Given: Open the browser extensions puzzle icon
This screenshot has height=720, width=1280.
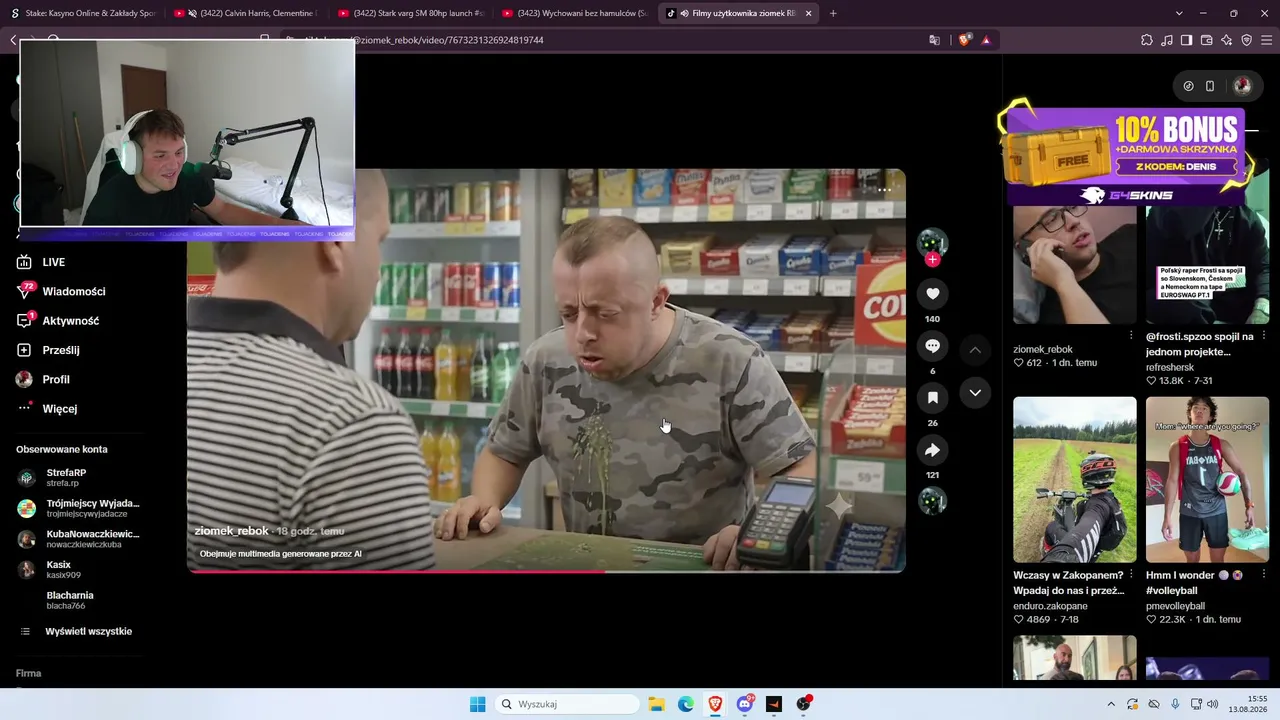Looking at the screenshot, I should click(1147, 40).
